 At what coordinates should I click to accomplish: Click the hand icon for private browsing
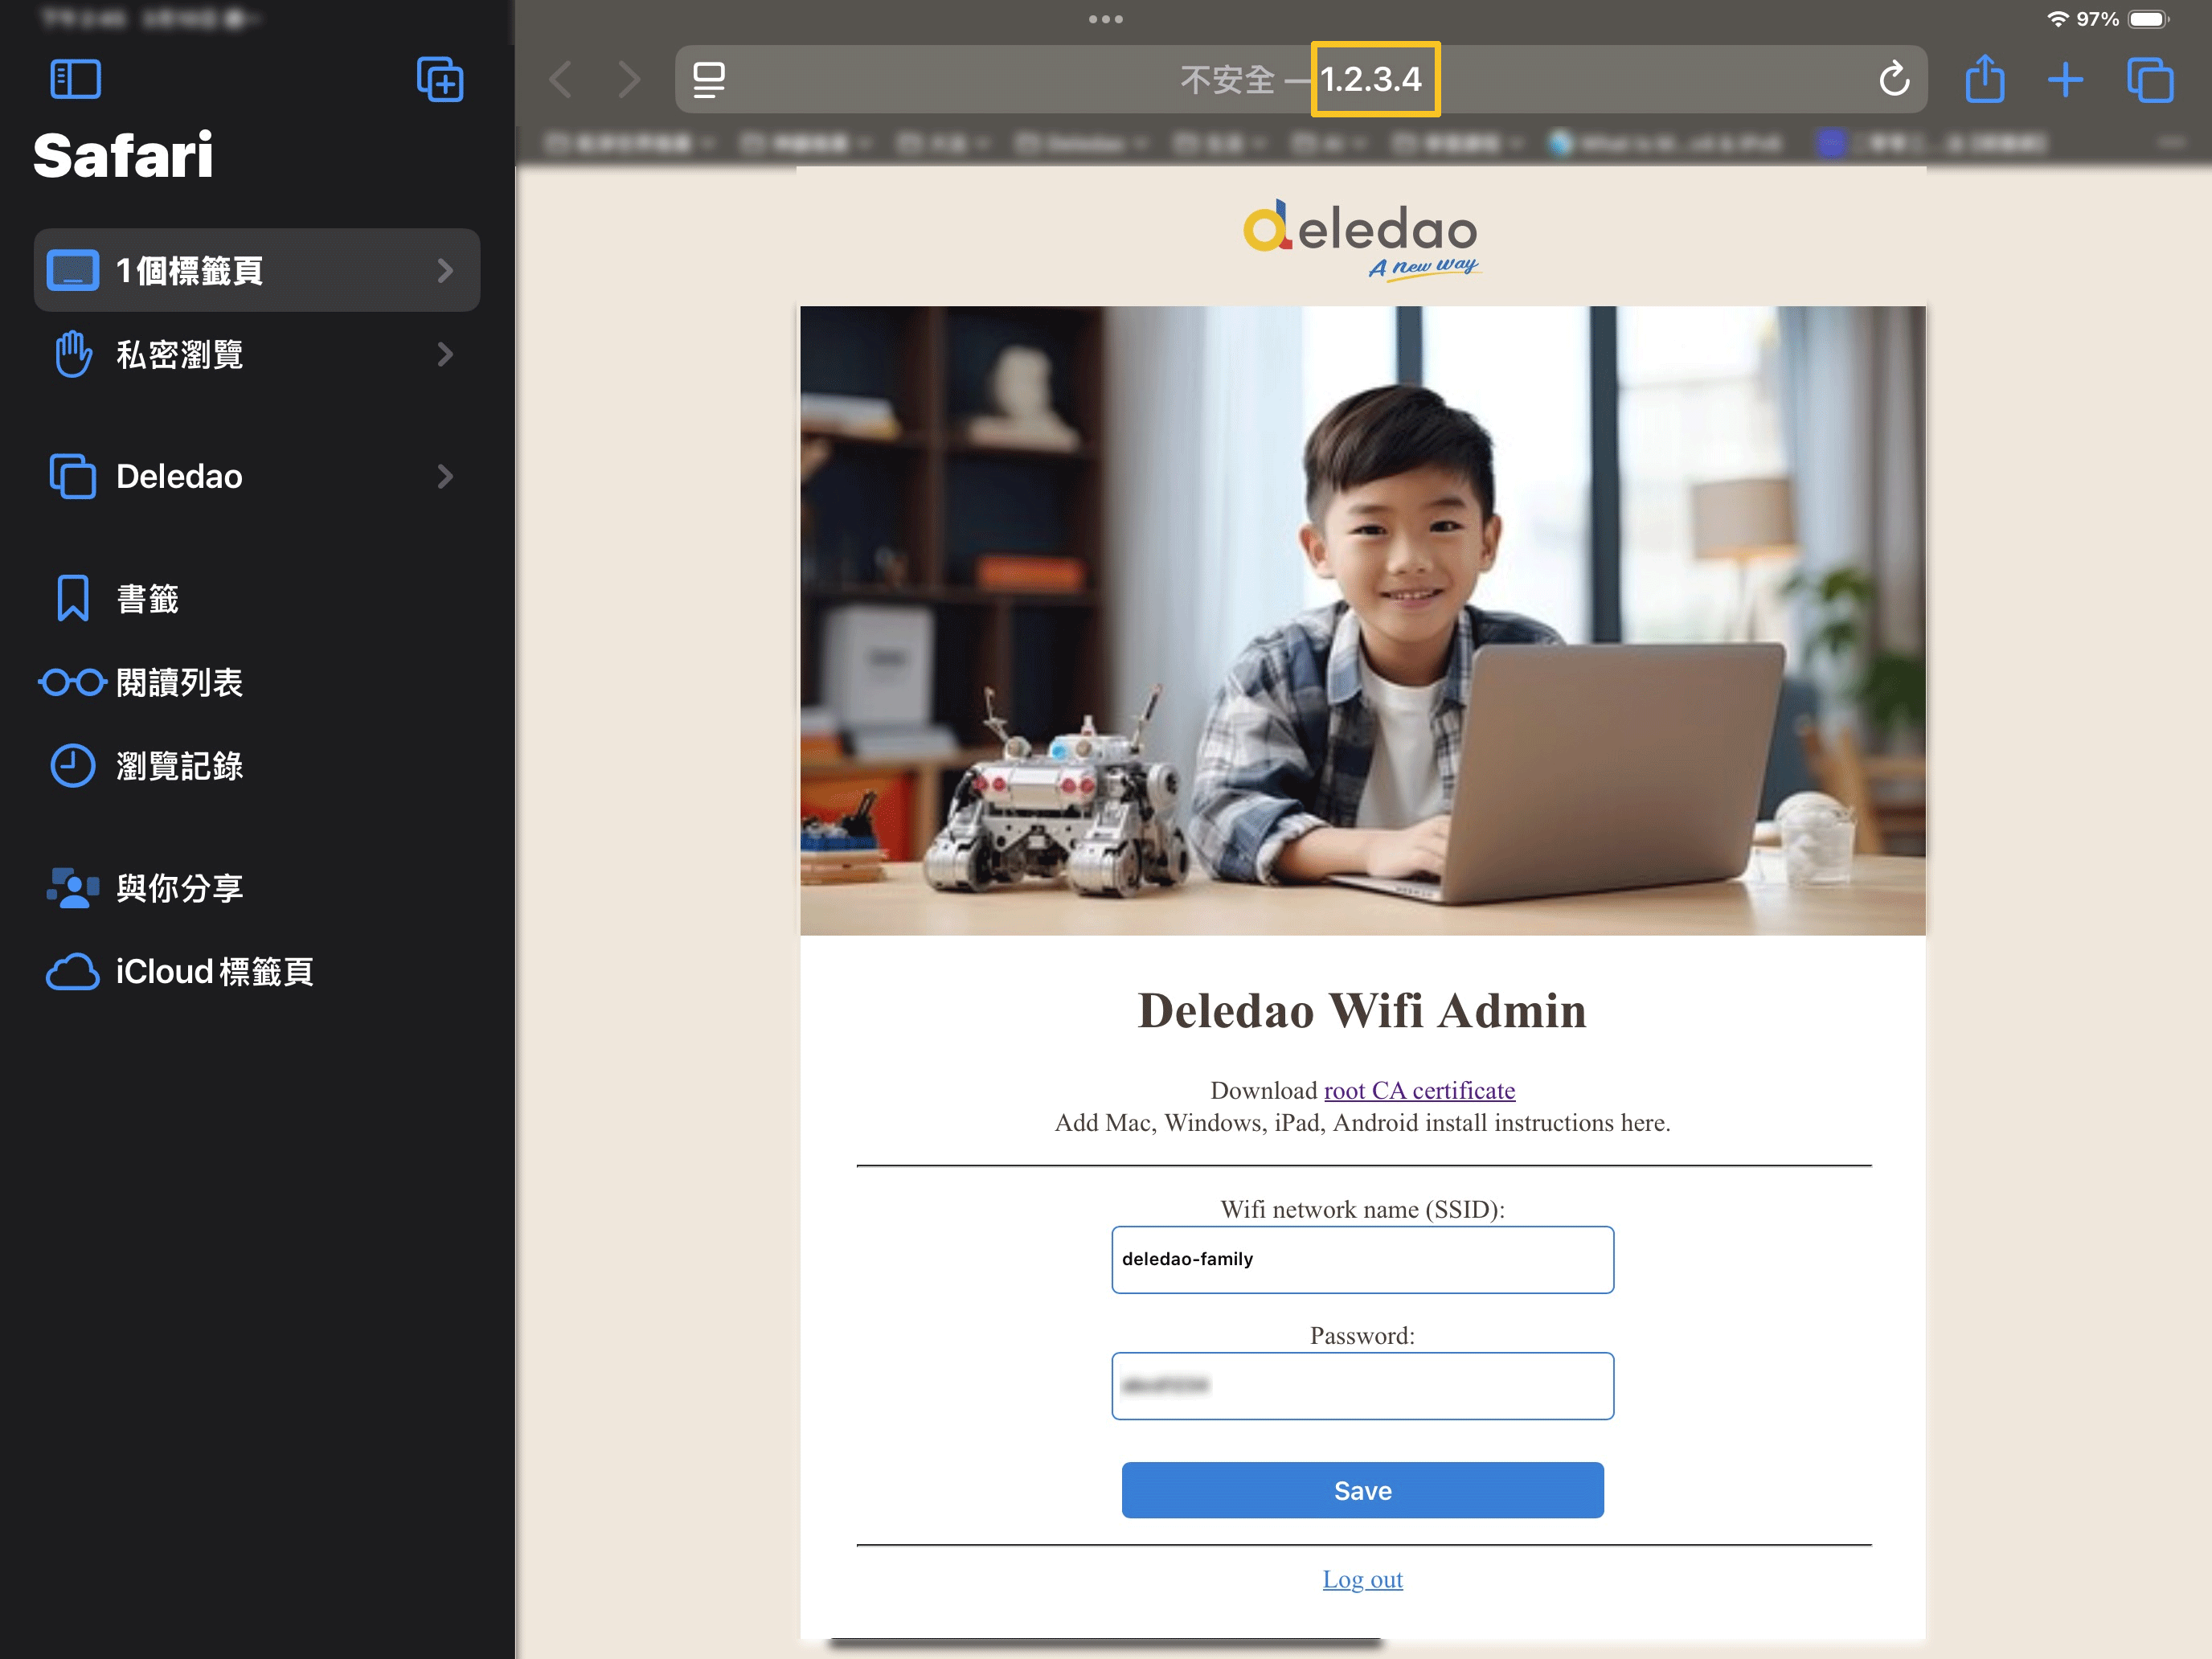coord(72,354)
